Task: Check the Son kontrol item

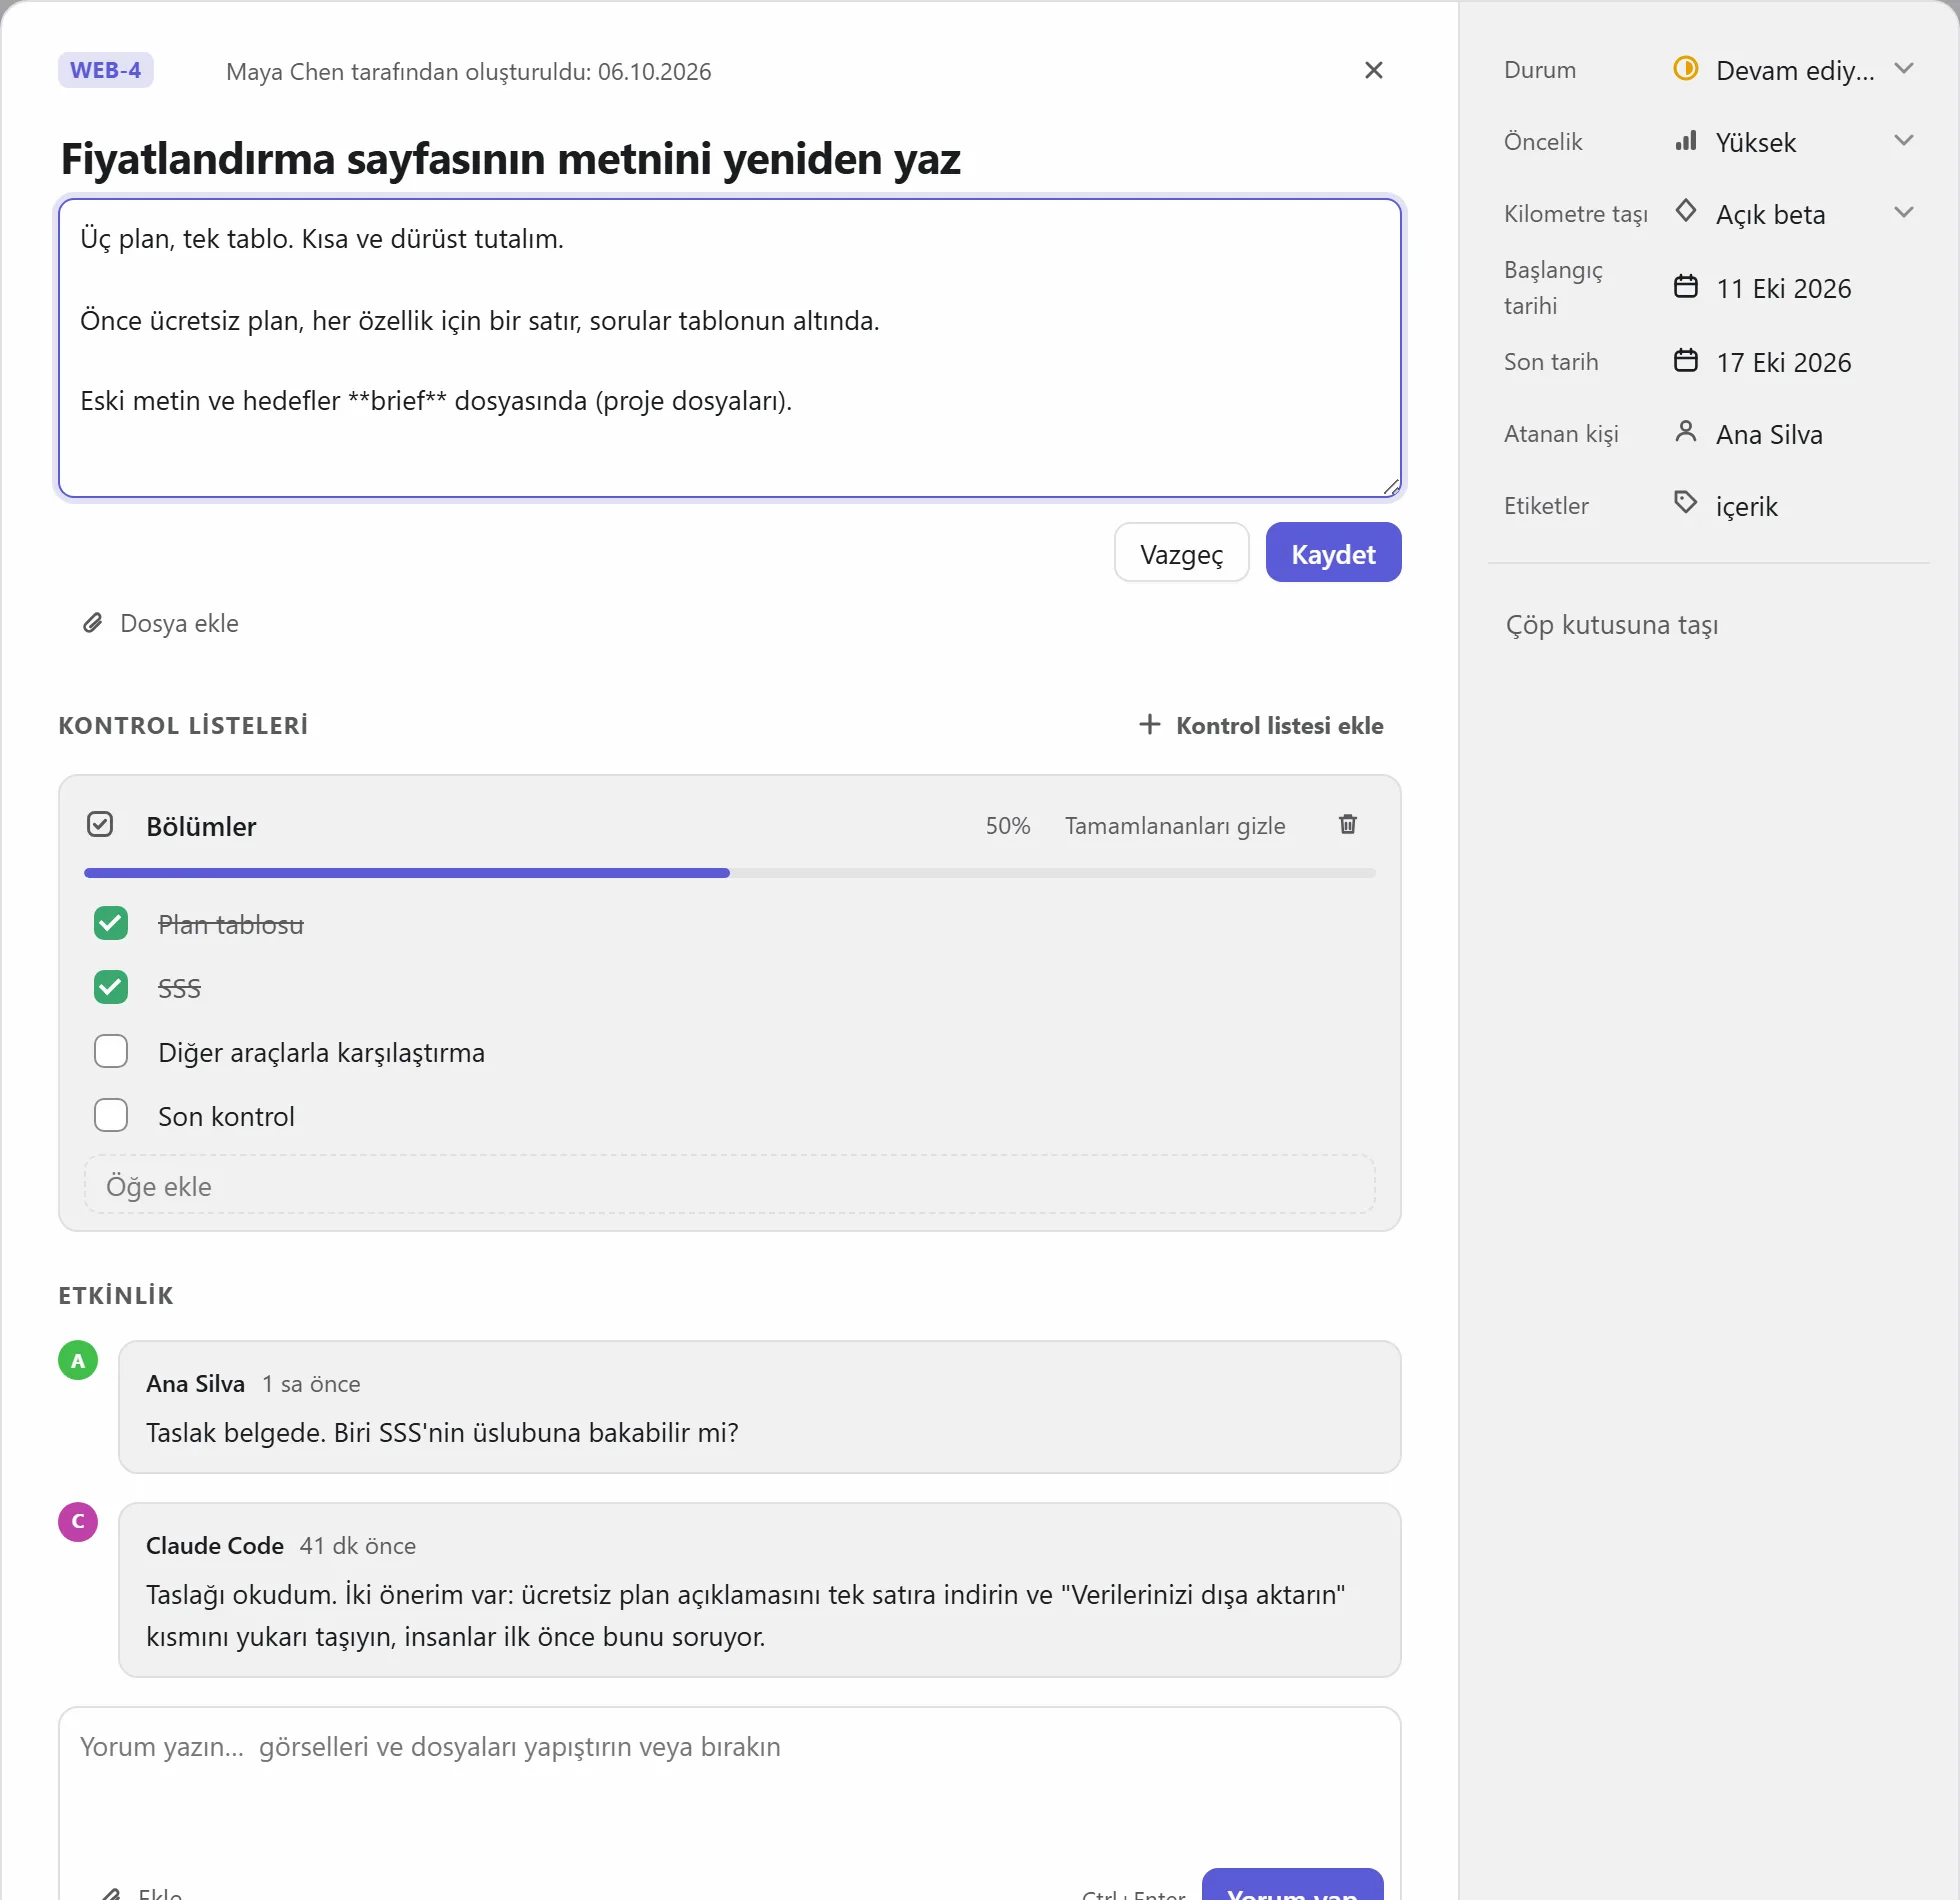Action: tap(111, 1115)
